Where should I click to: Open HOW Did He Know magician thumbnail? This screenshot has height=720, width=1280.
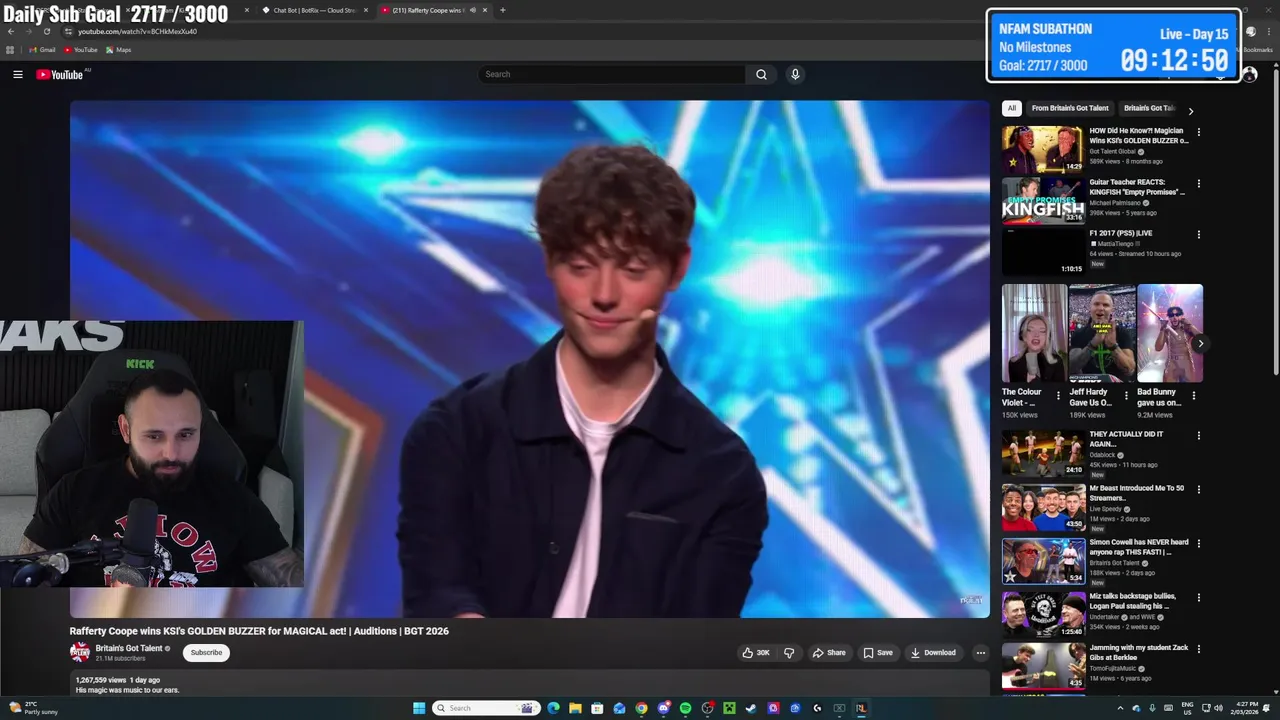point(1043,149)
